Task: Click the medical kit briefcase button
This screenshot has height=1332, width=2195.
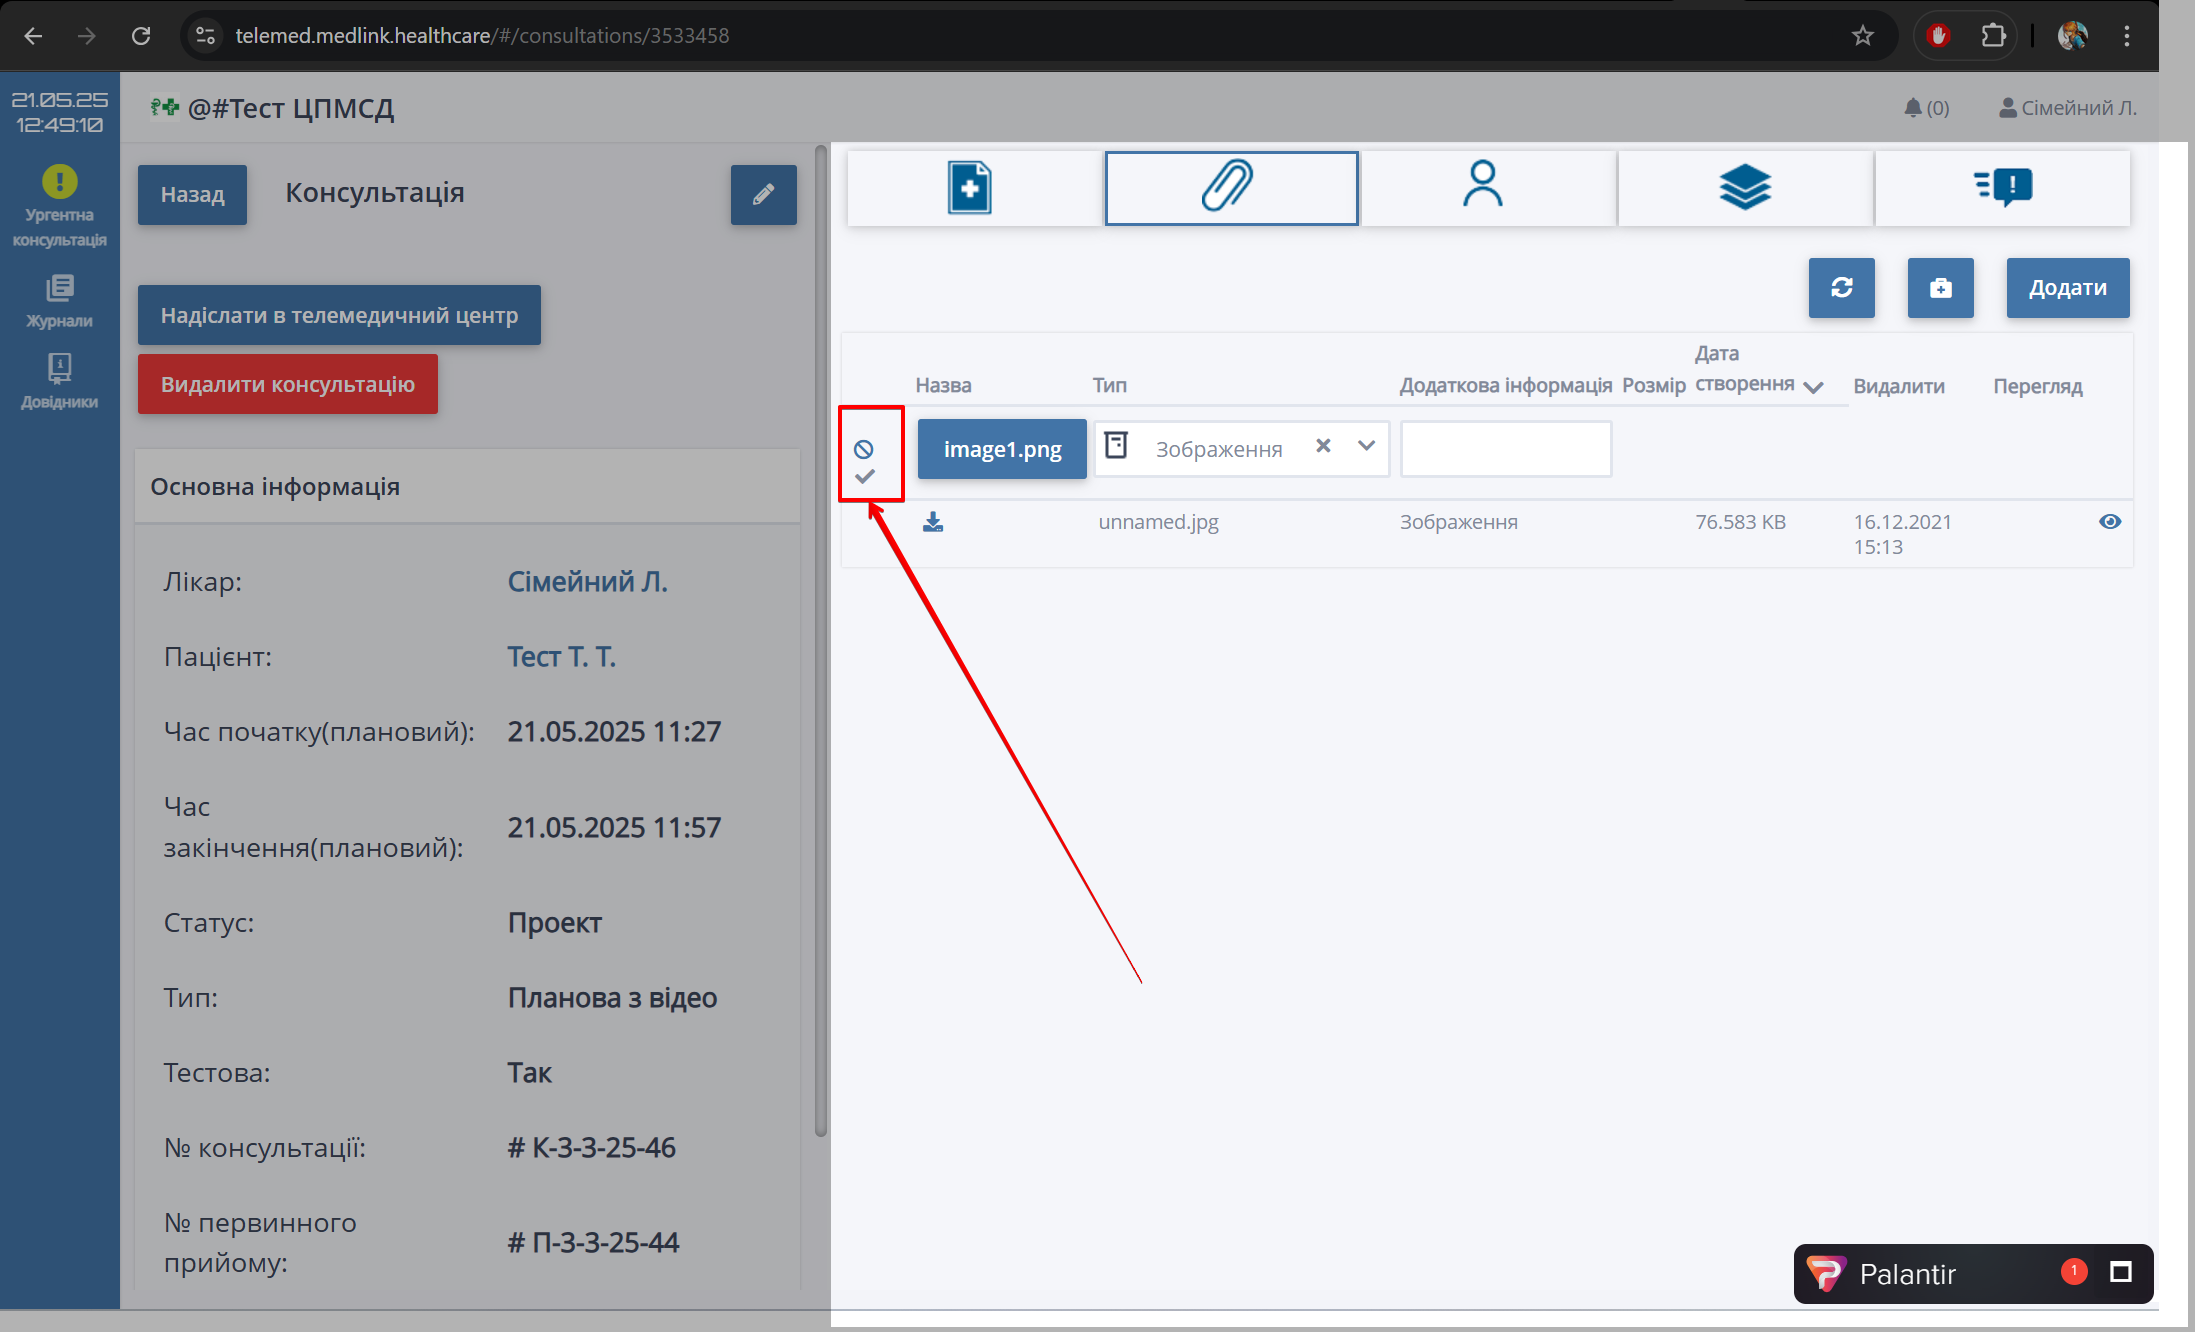Action: click(1939, 288)
